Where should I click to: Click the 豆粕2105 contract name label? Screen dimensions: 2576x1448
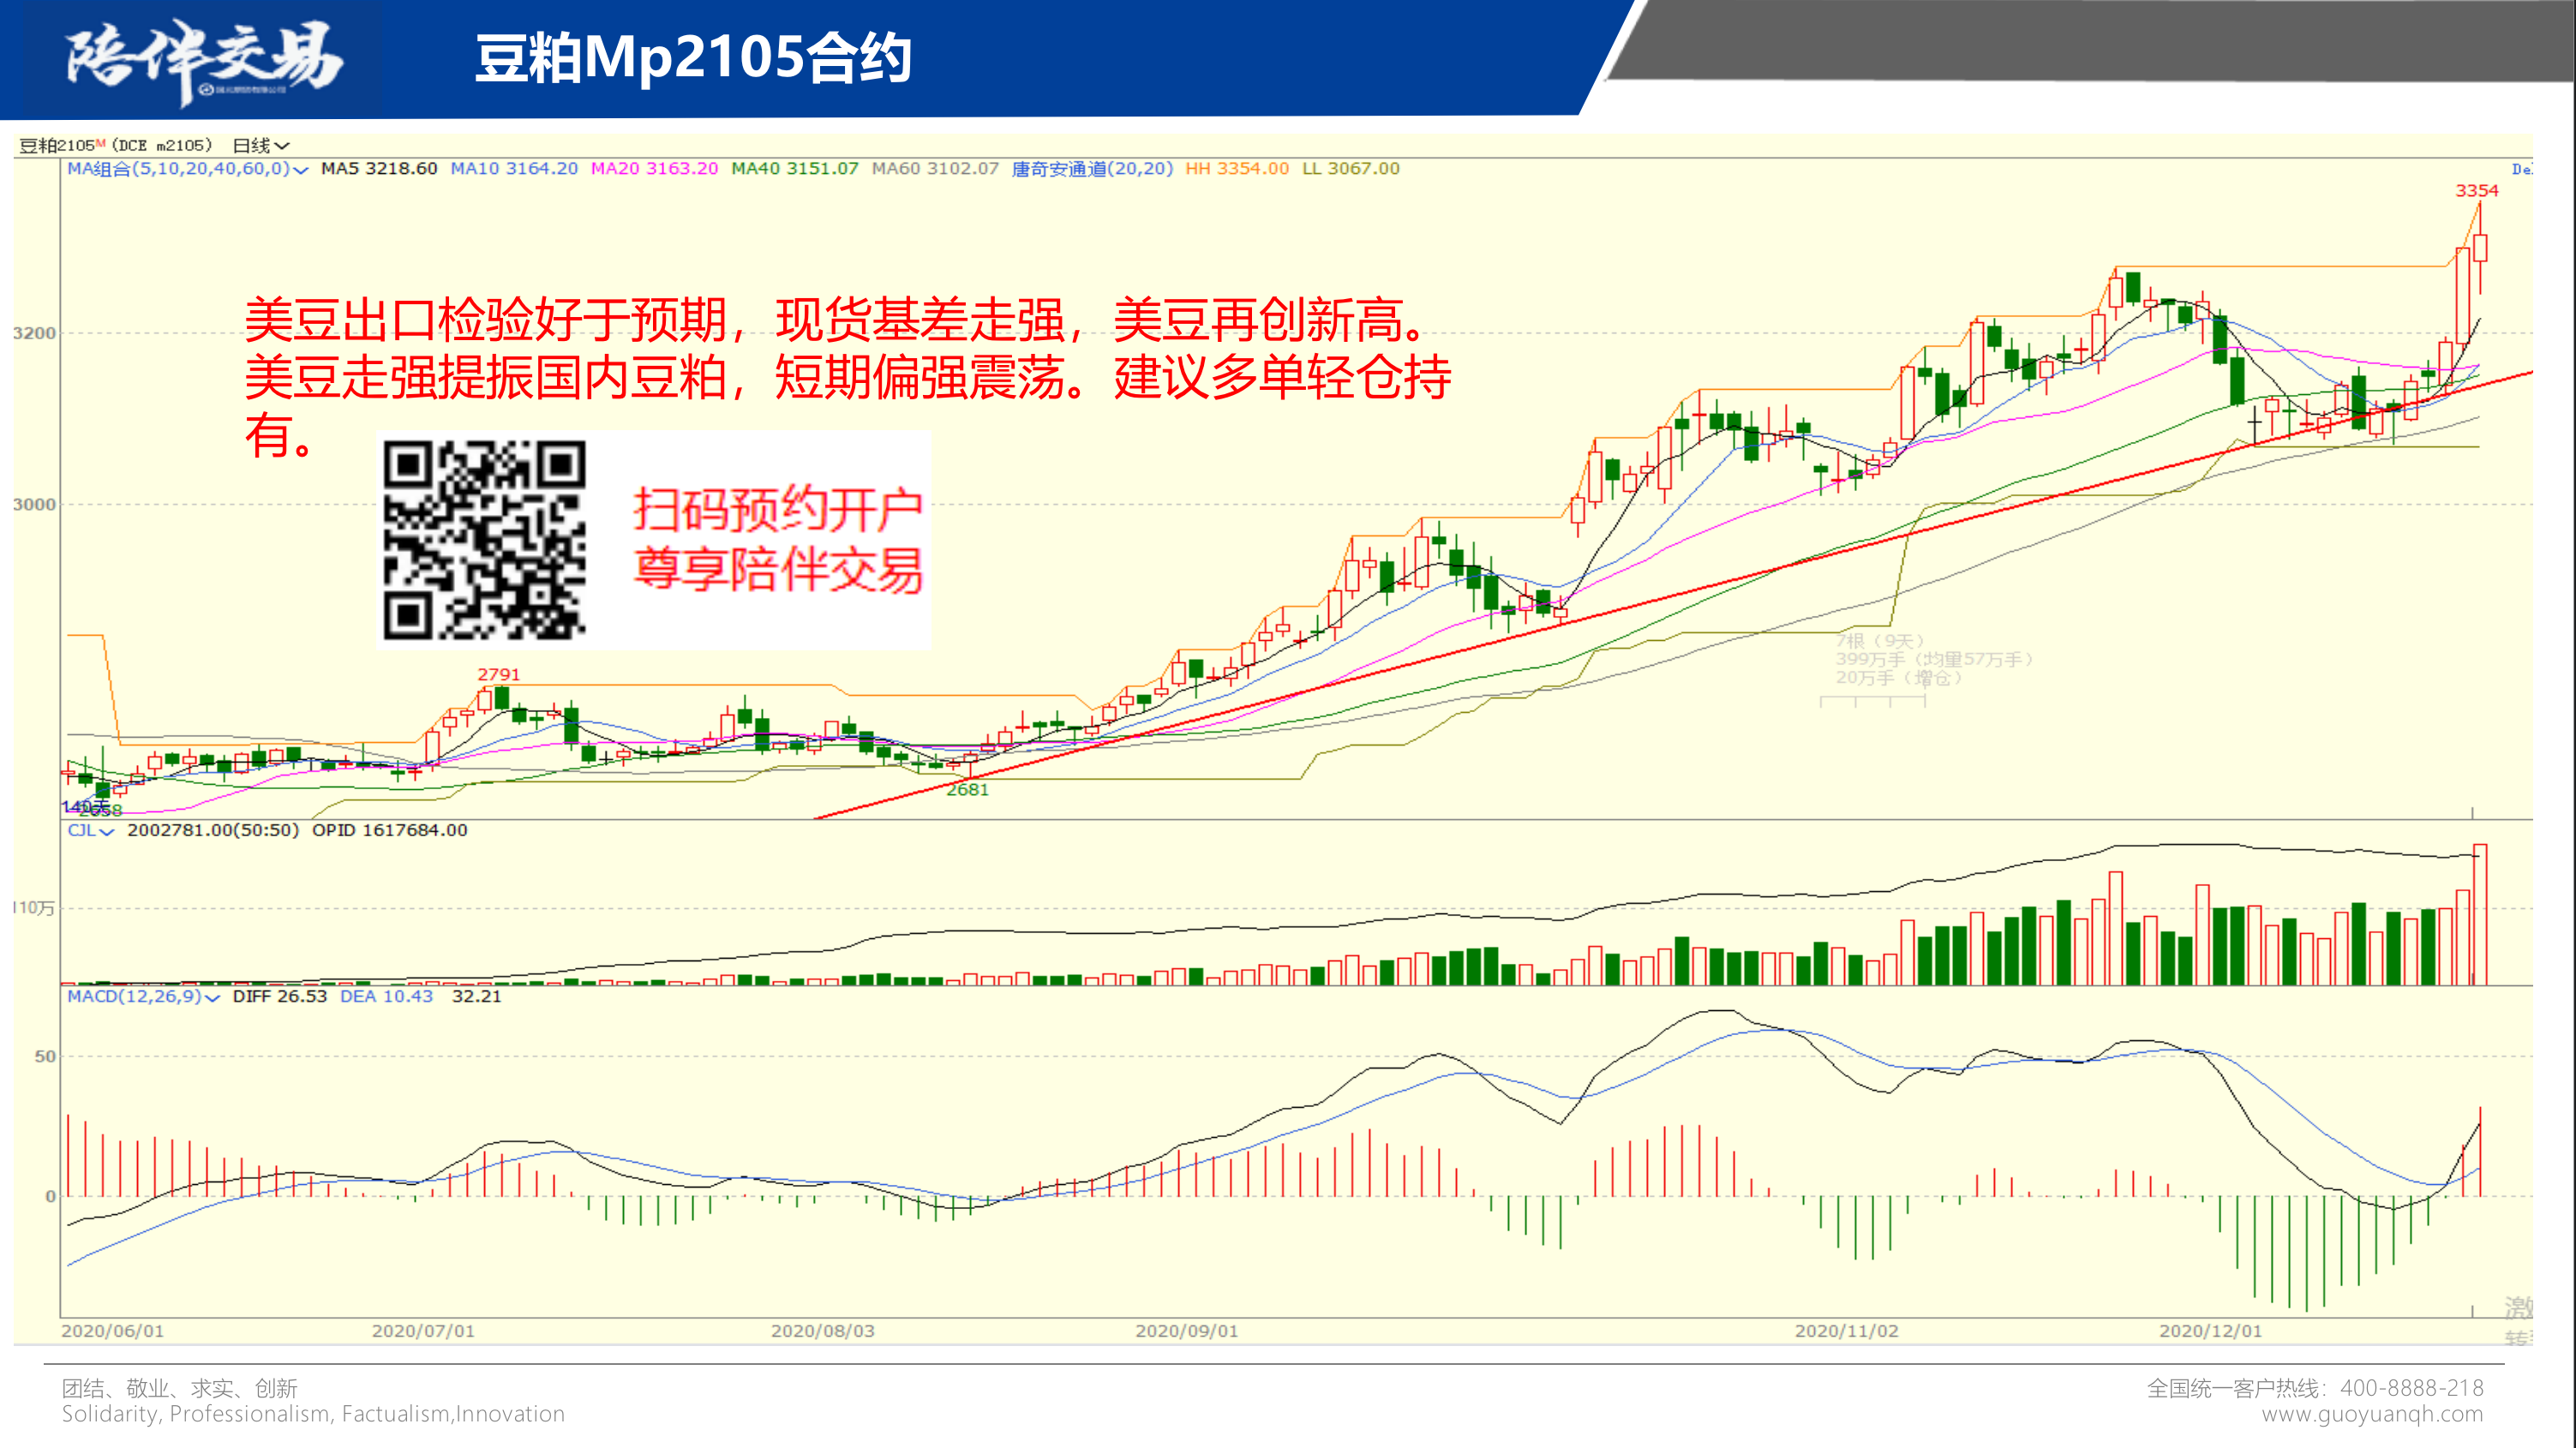tap(56, 146)
